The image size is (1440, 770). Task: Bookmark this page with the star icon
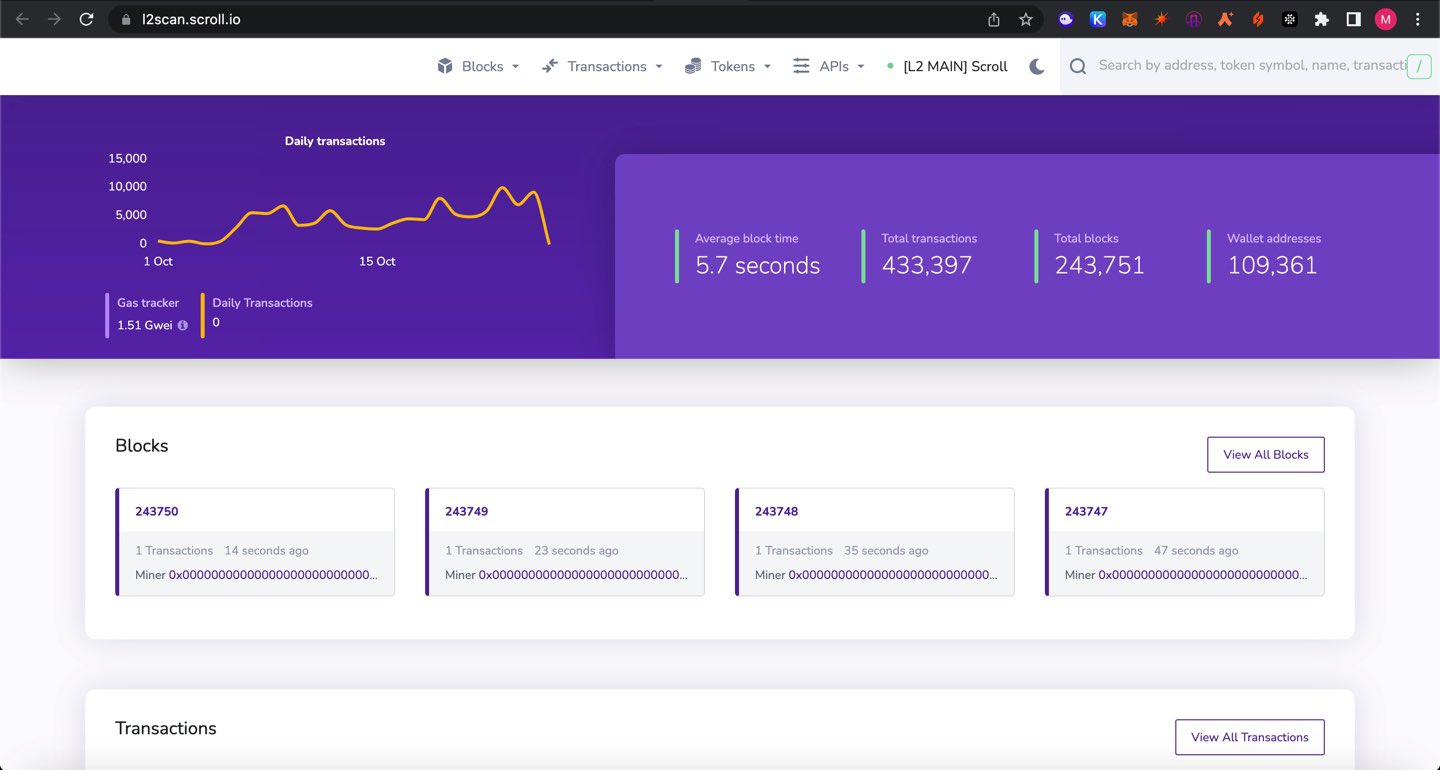tap(1025, 19)
